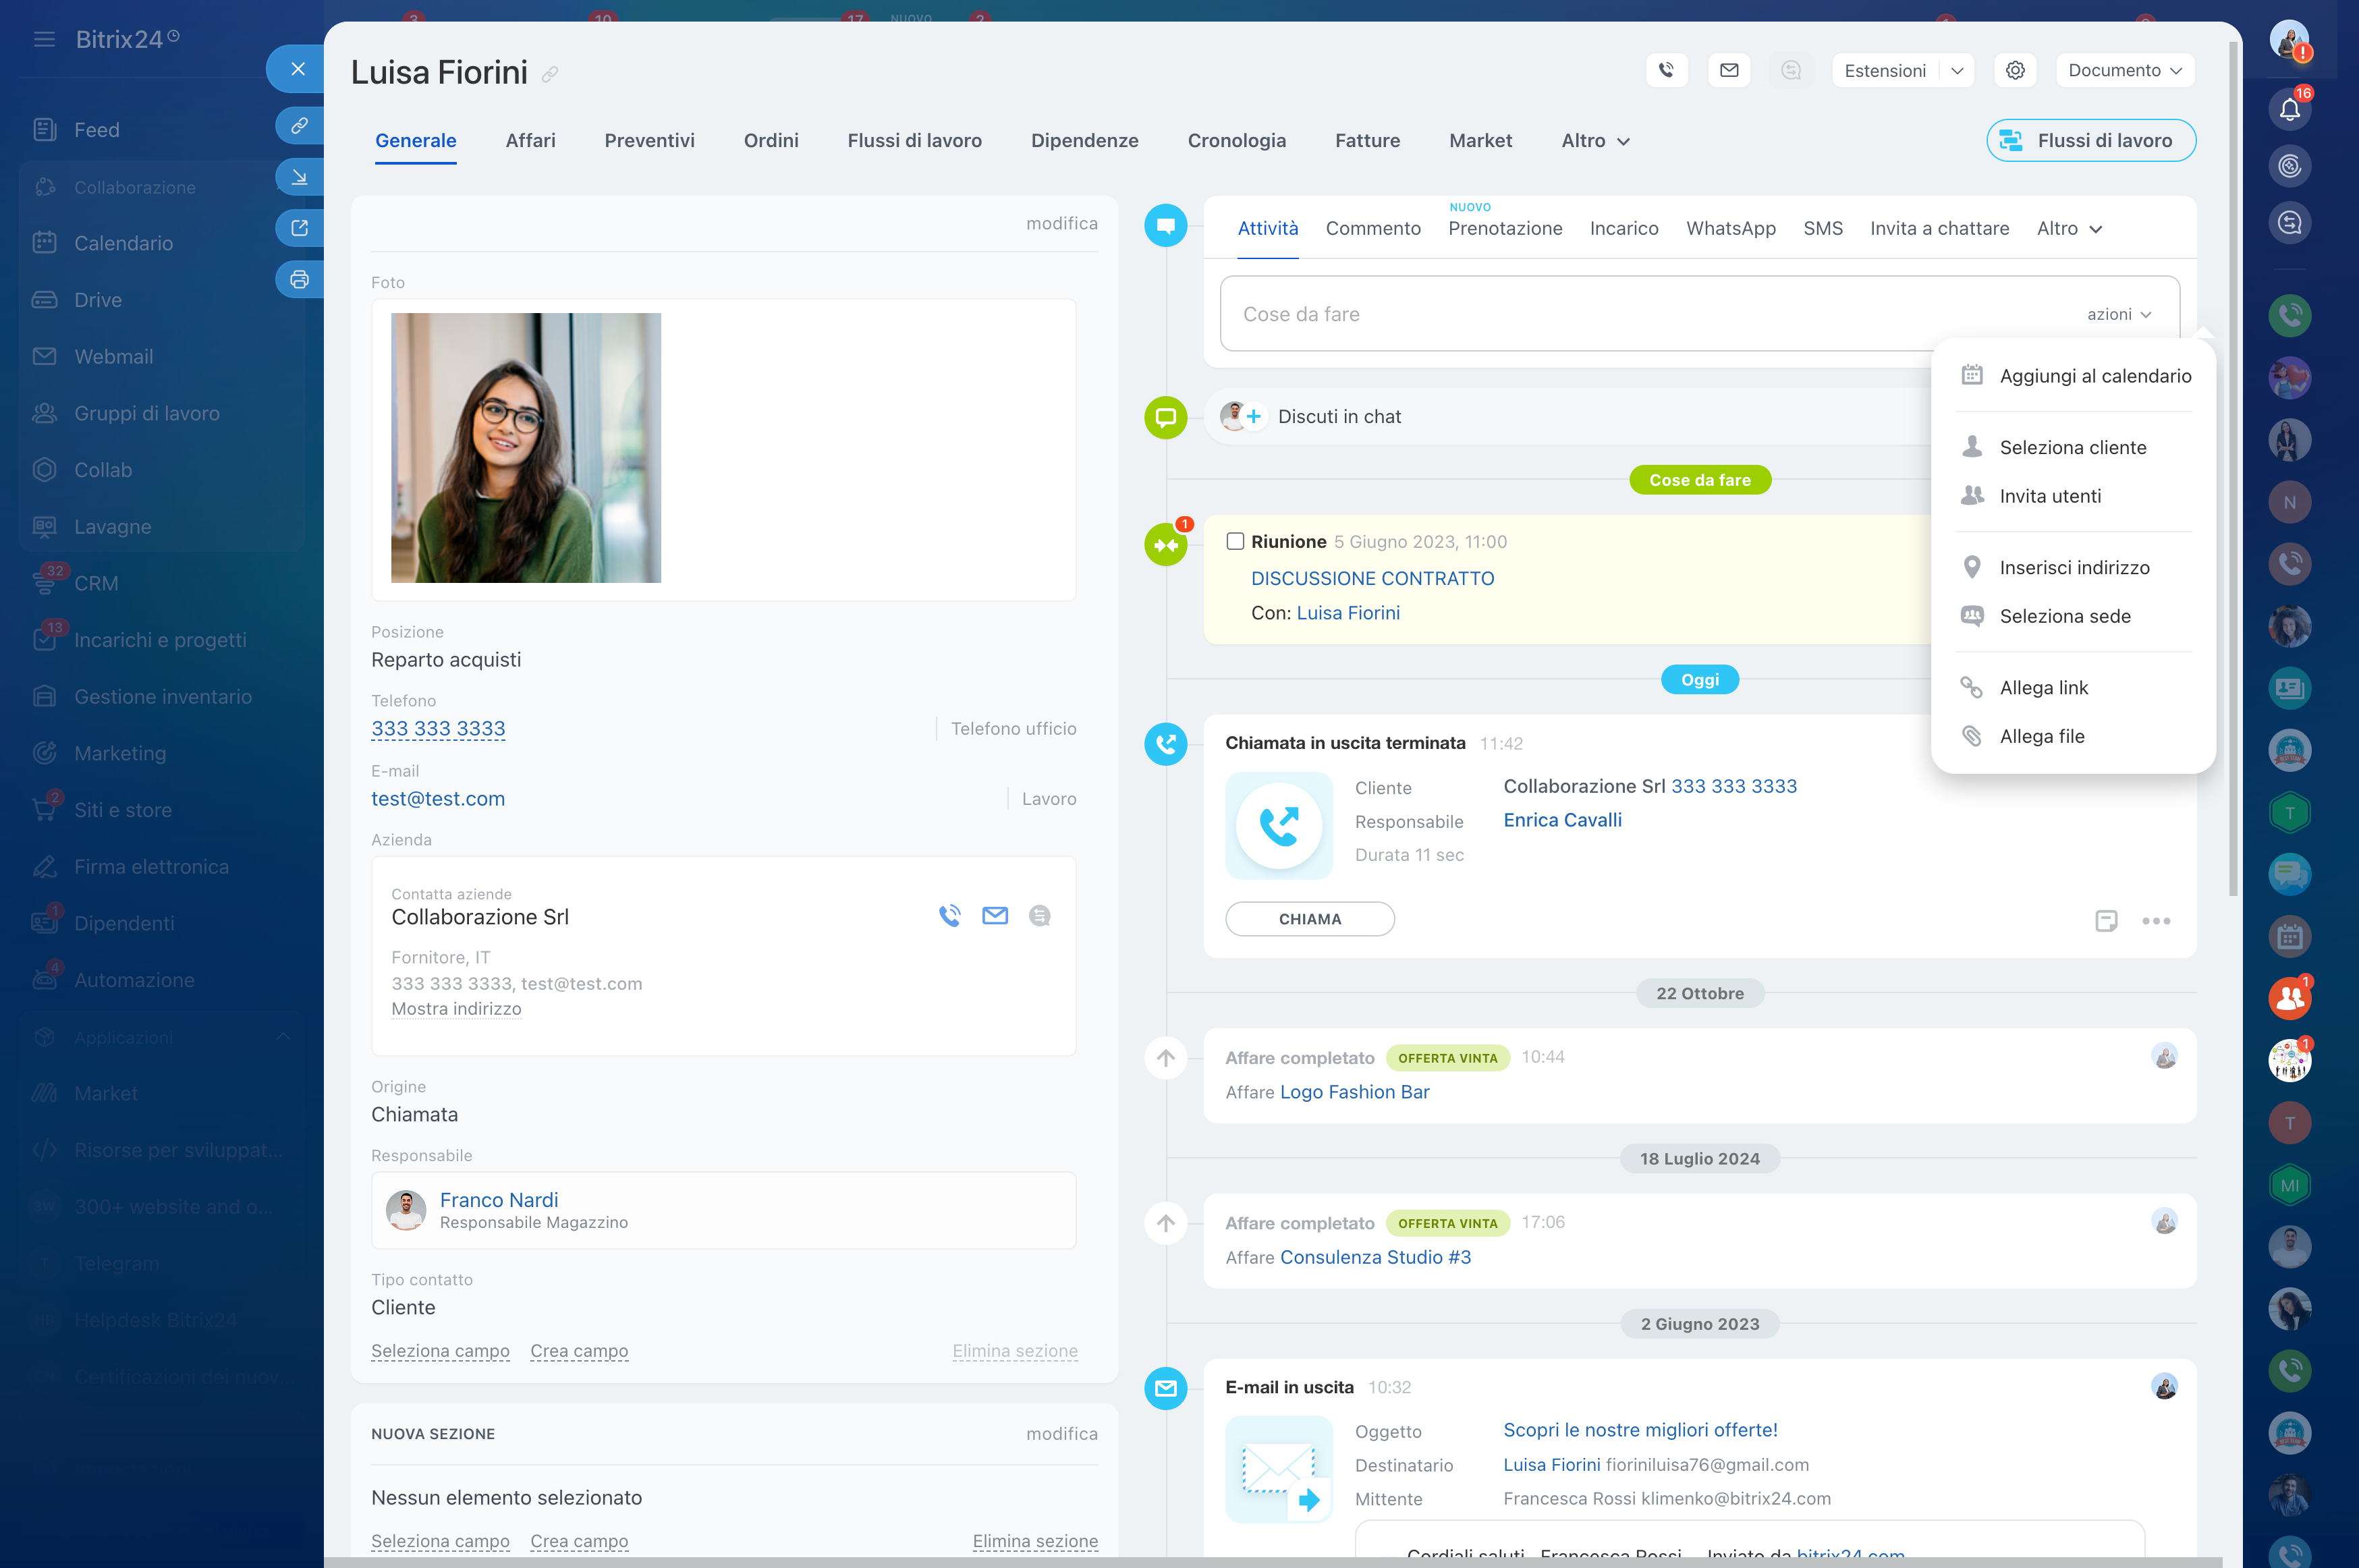Expand Altro menu in contact tabs
The width and height of the screenshot is (2359, 1568).
point(1595,141)
